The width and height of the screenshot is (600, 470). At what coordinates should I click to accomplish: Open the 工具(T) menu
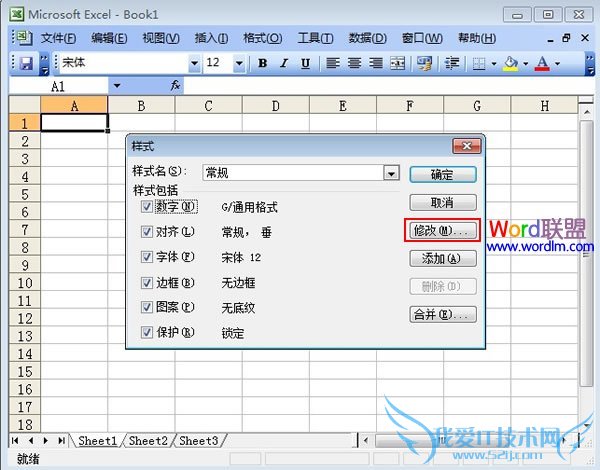pyautogui.click(x=316, y=38)
